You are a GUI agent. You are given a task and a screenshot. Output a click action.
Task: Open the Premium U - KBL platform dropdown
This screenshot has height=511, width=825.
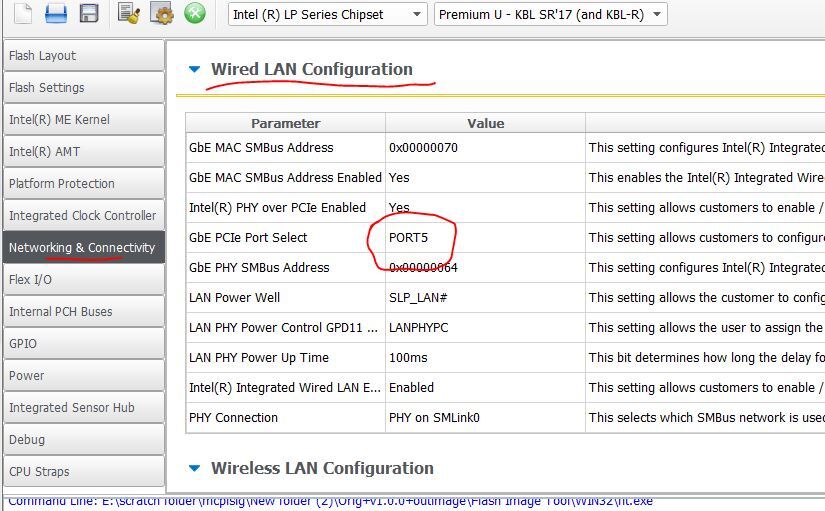click(551, 14)
